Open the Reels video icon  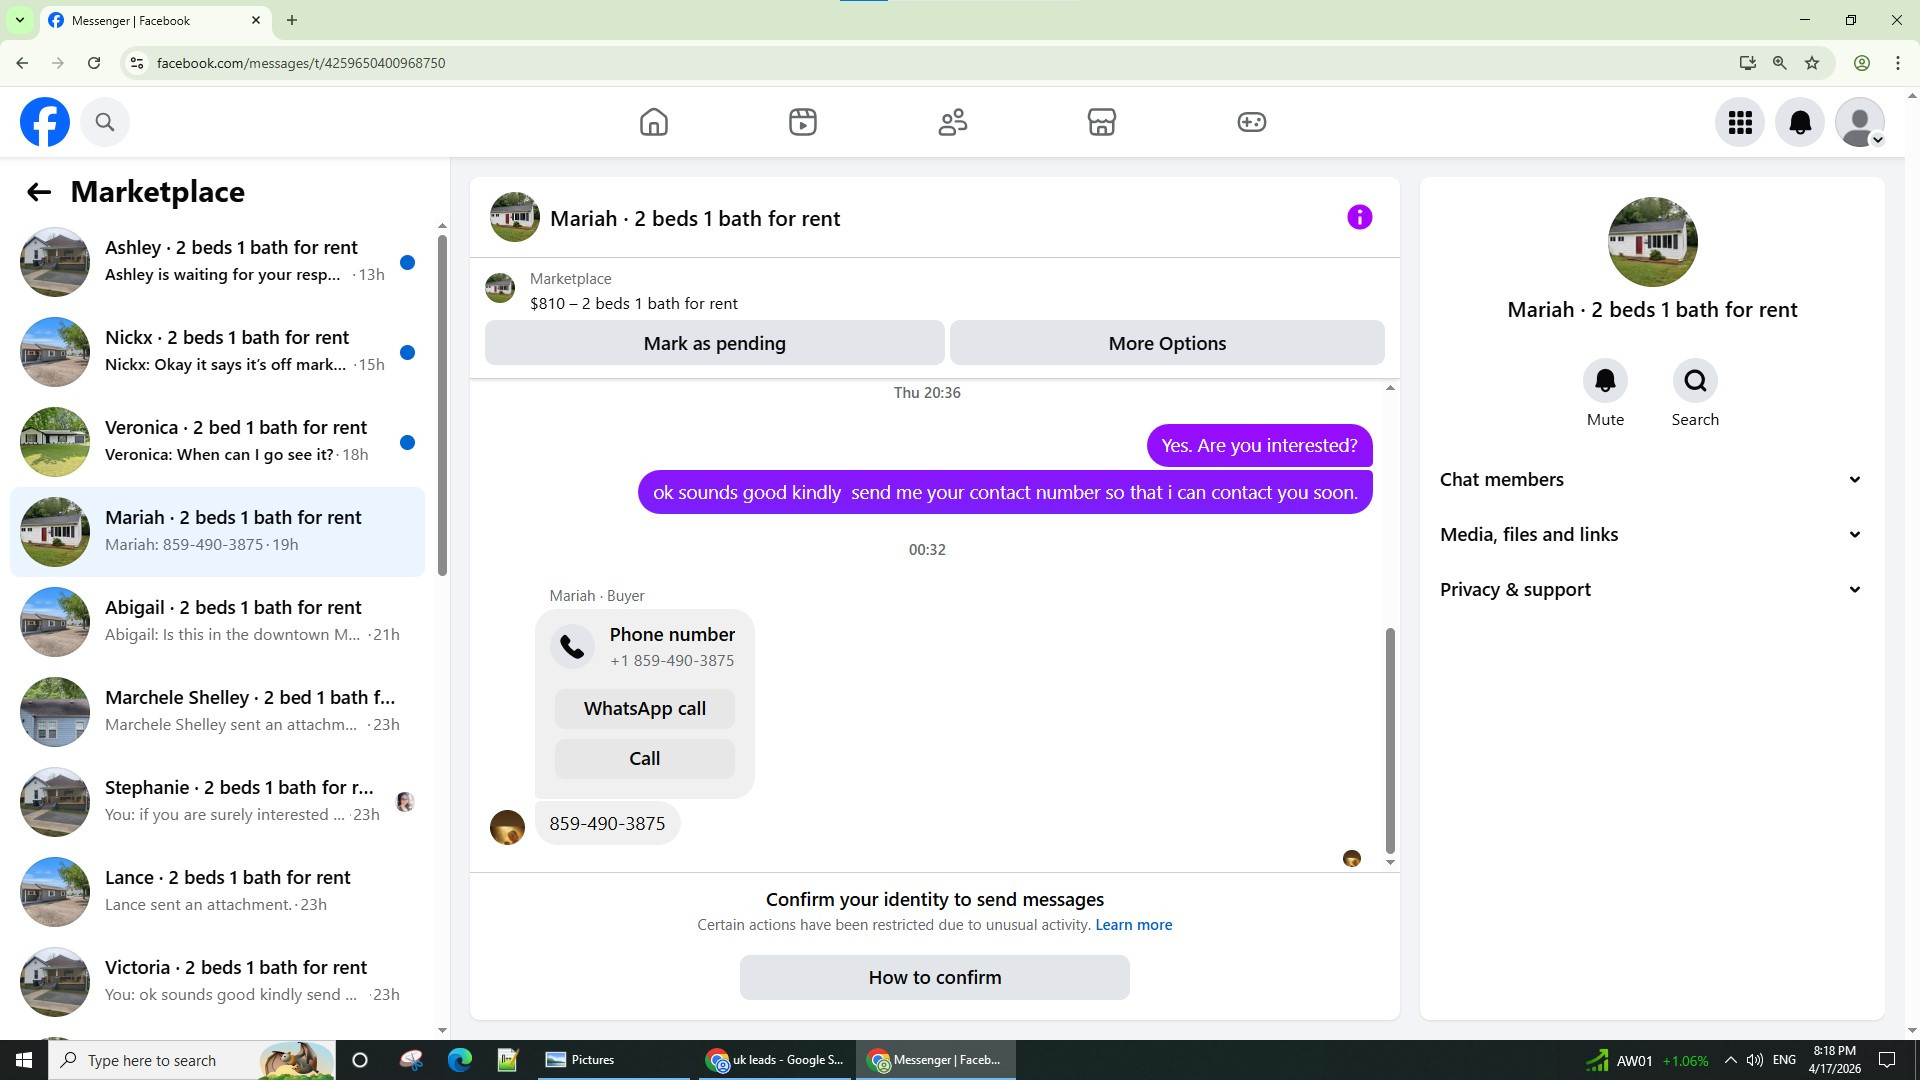point(802,122)
